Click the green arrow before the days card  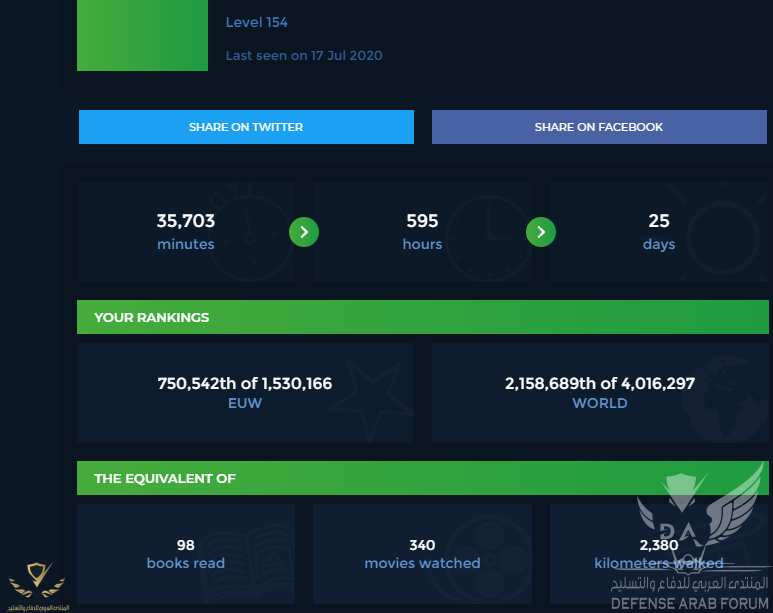(x=541, y=233)
